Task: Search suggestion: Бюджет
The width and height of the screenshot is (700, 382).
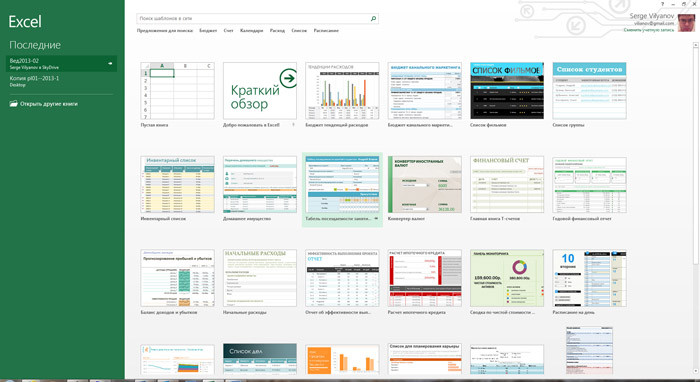Action: [208, 31]
